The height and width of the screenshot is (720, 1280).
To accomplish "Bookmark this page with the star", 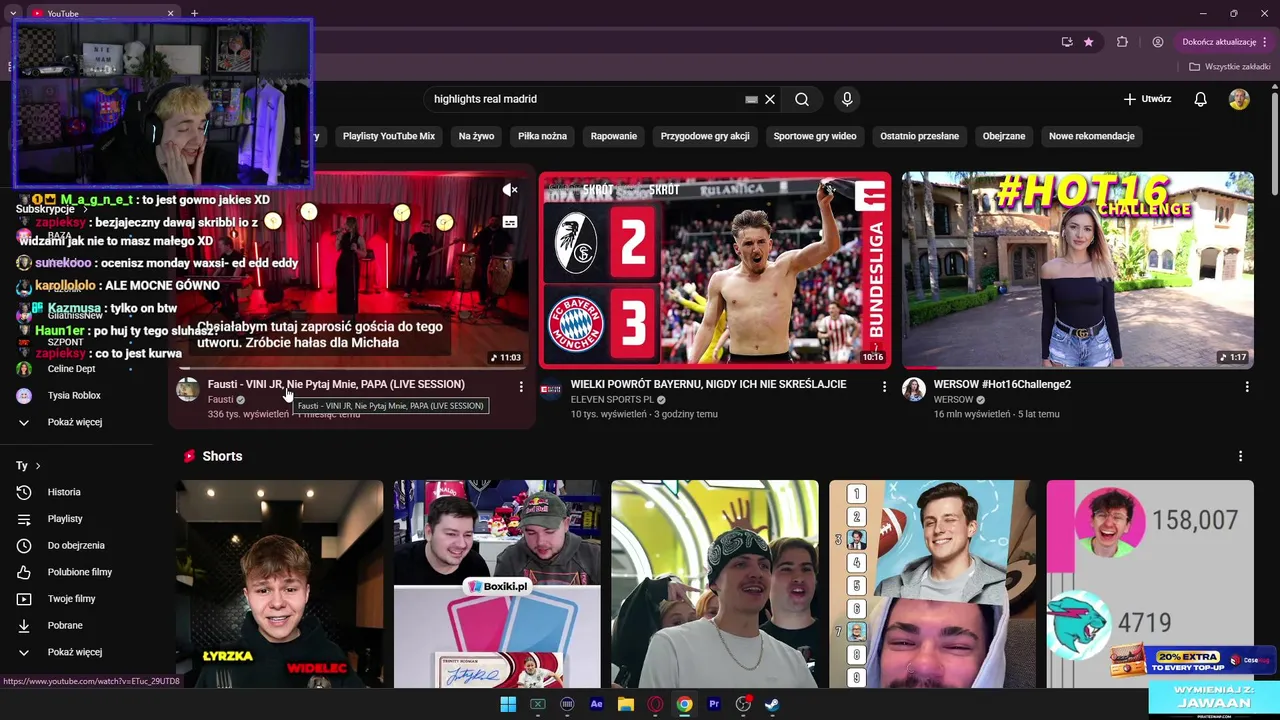I will (1089, 42).
